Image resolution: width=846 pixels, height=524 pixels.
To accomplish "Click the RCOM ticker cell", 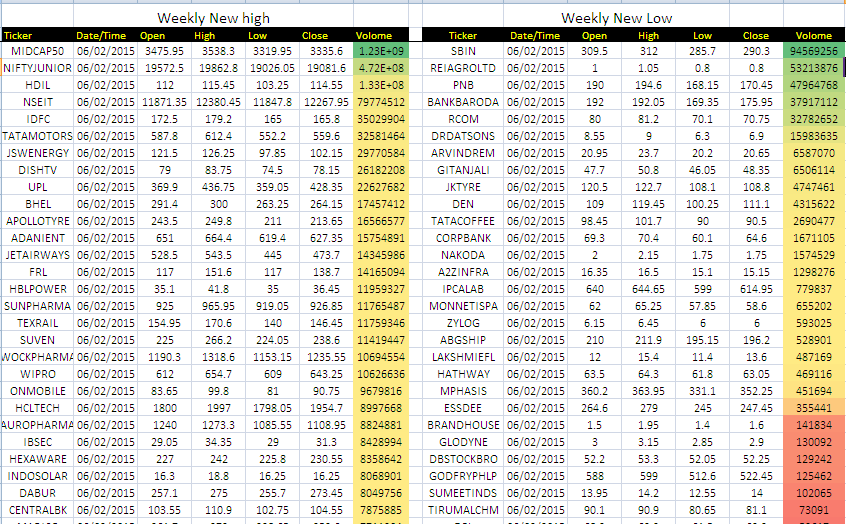I will pos(463,119).
